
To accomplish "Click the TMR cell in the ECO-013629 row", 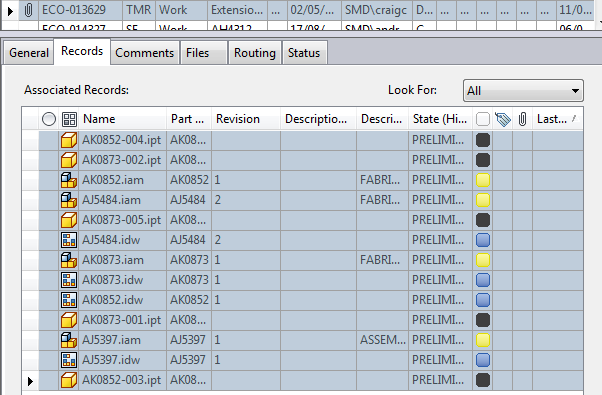I will pos(139,10).
